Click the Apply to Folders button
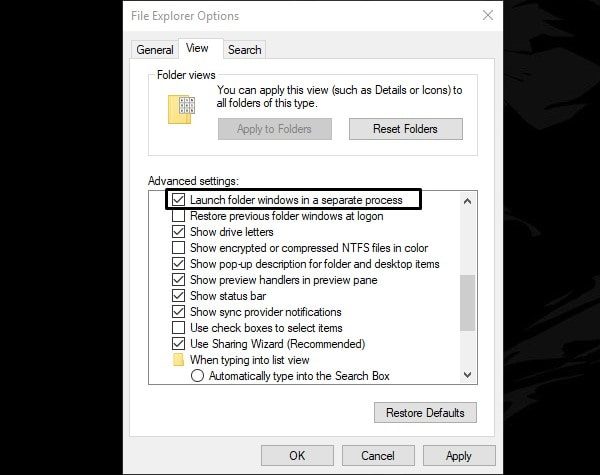 point(275,129)
